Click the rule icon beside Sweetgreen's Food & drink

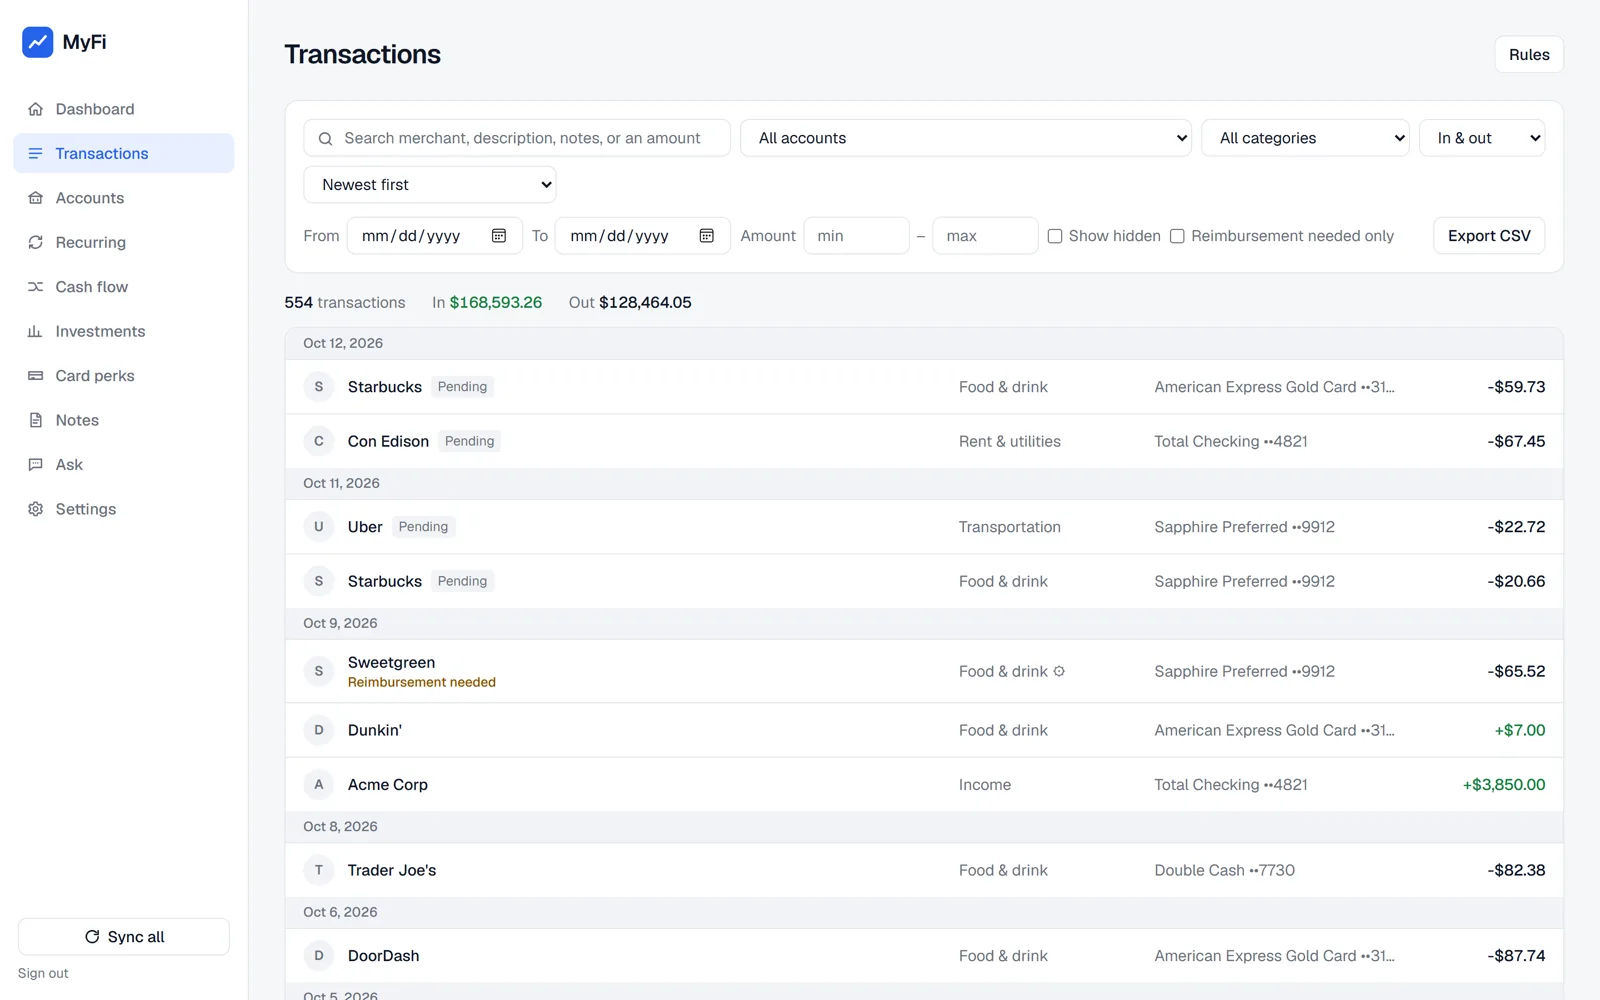click(1059, 671)
